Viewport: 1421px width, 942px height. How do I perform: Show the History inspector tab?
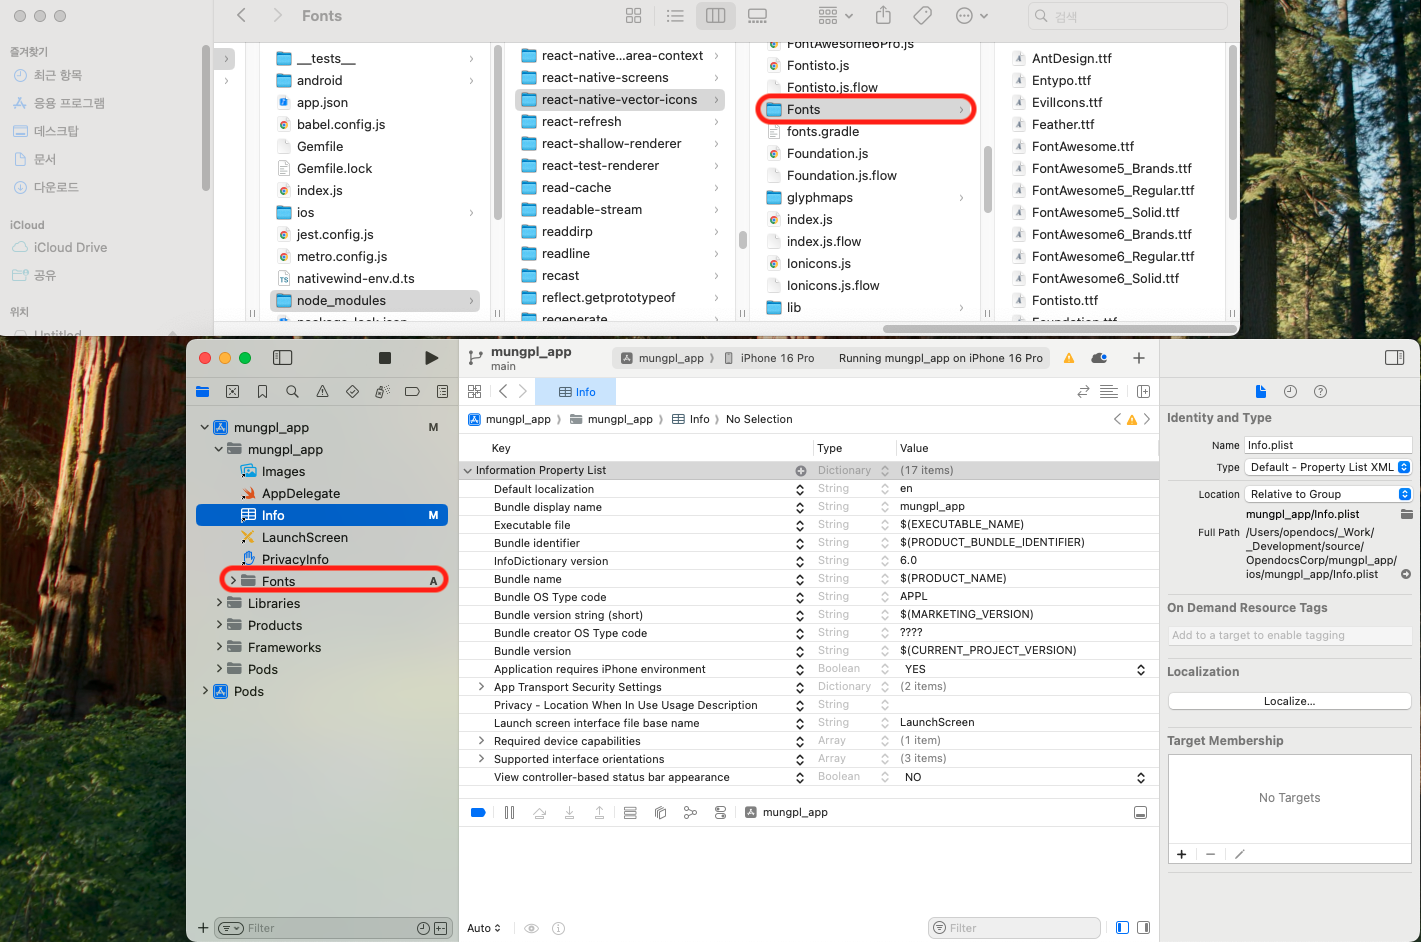[x=1290, y=392]
